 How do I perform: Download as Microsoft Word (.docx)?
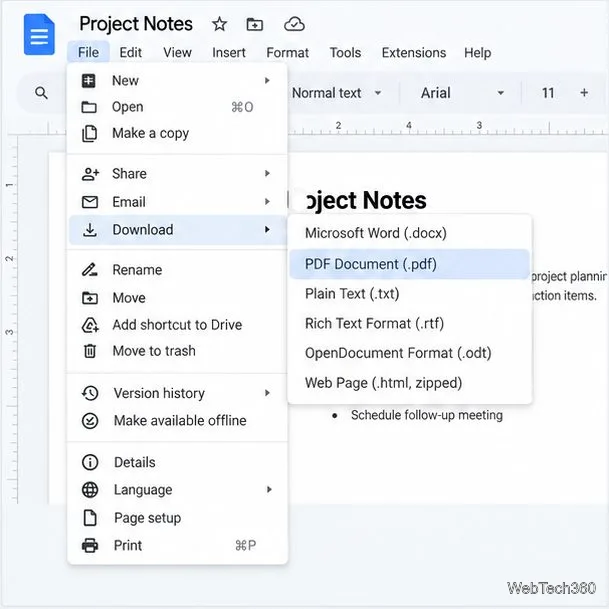(x=410, y=233)
